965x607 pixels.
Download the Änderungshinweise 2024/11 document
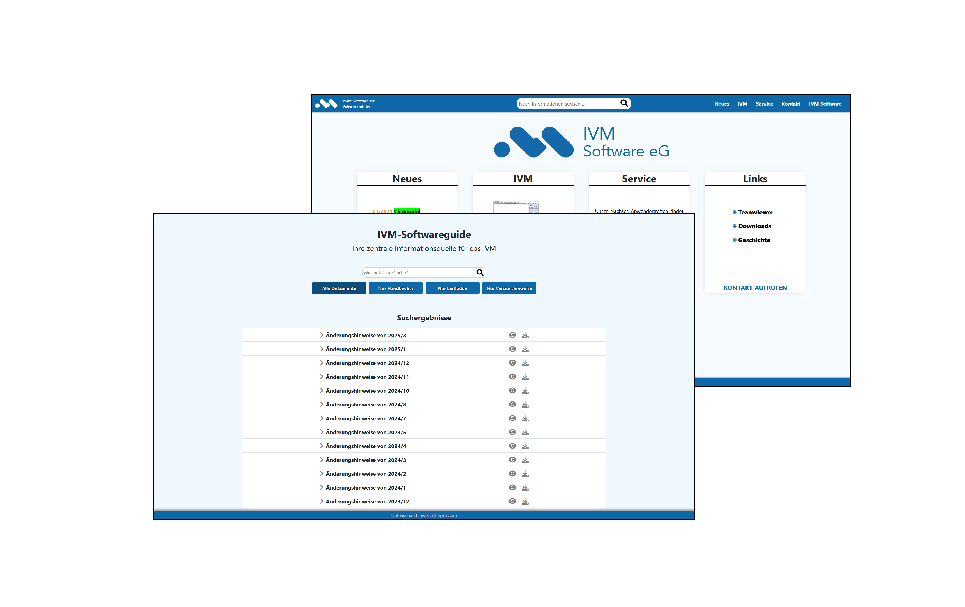pos(526,377)
